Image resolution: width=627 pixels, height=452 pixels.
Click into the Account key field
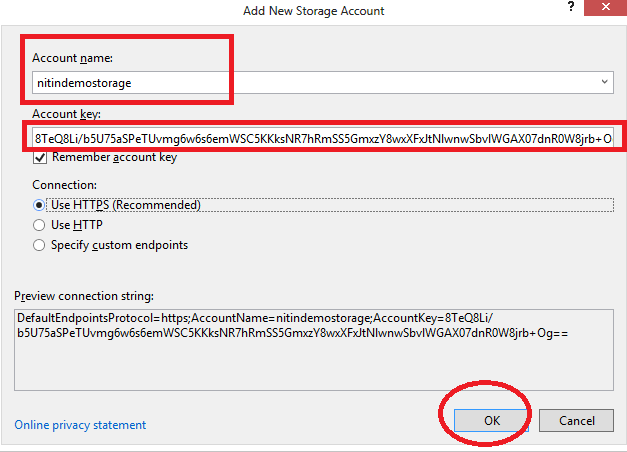coord(320,137)
